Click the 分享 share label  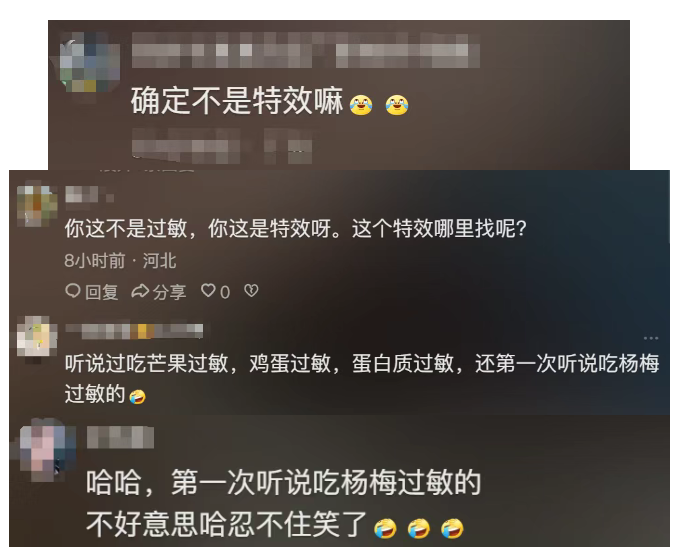pyautogui.click(x=169, y=292)
